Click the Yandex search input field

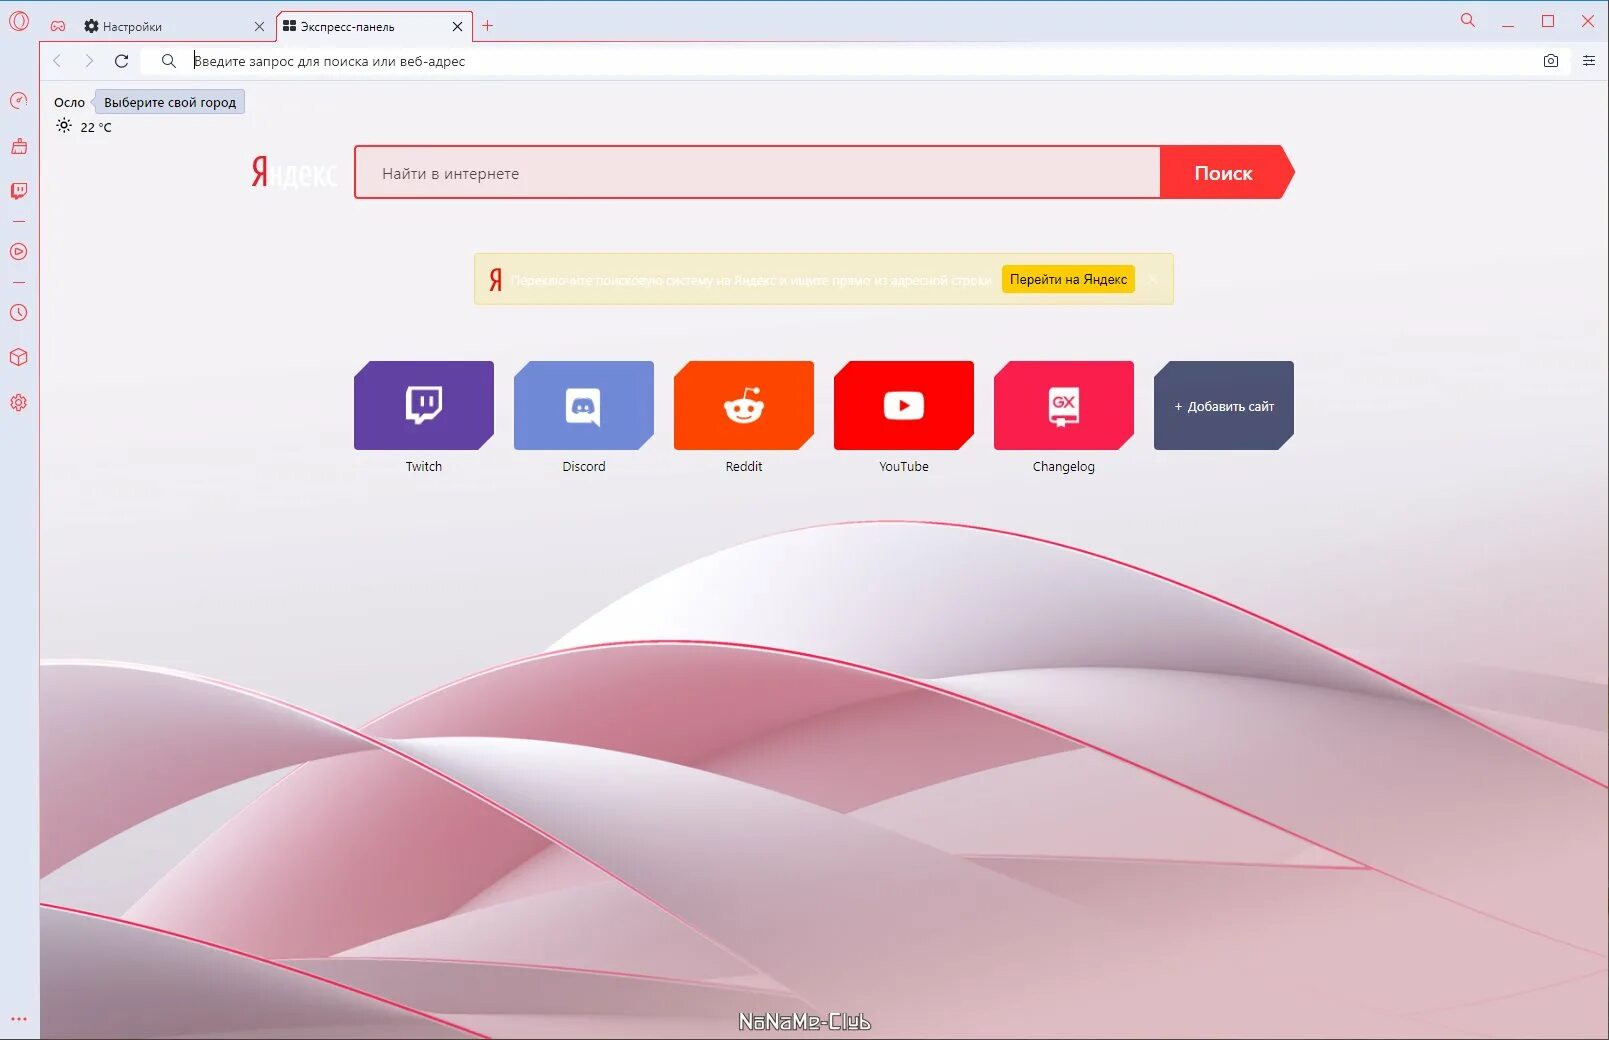coord(758,173)
